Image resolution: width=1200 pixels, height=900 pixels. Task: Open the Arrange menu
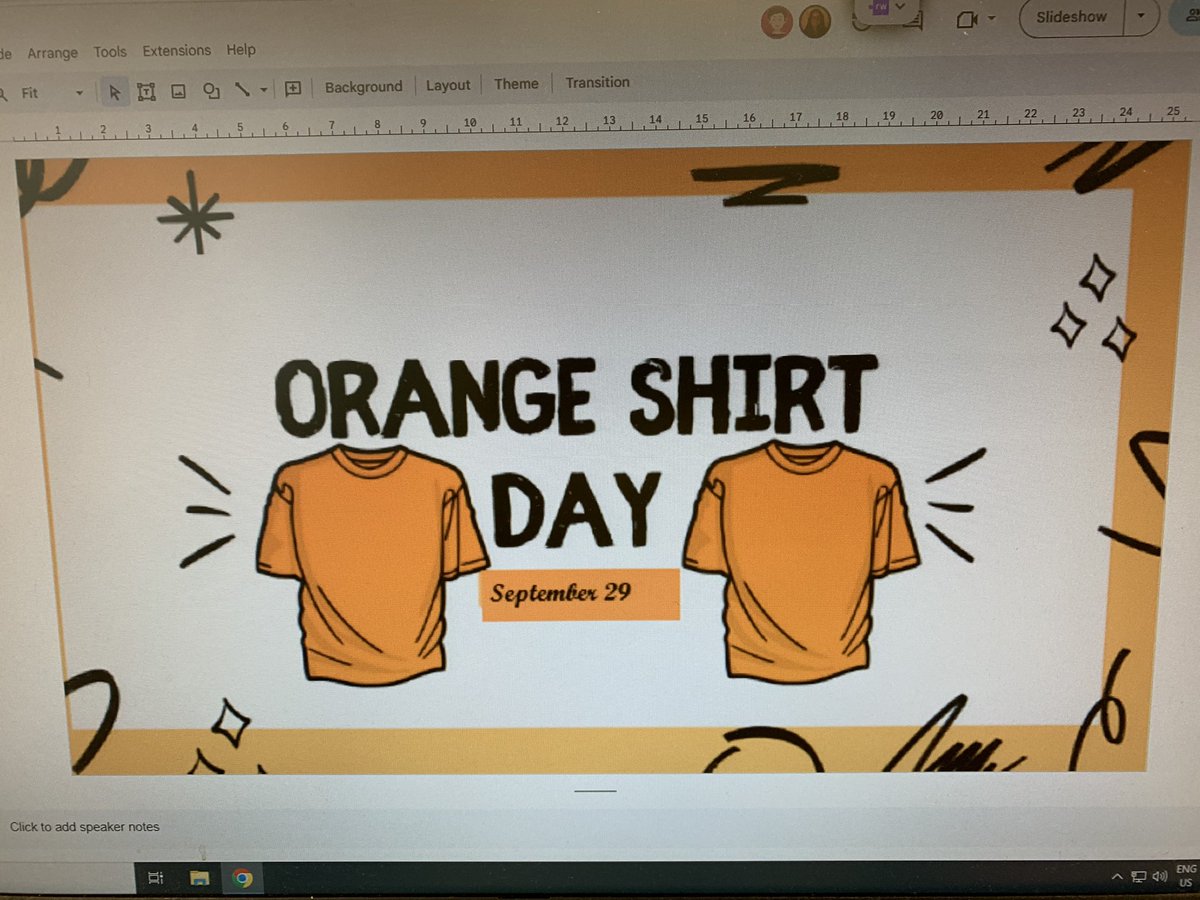(52, 53)
